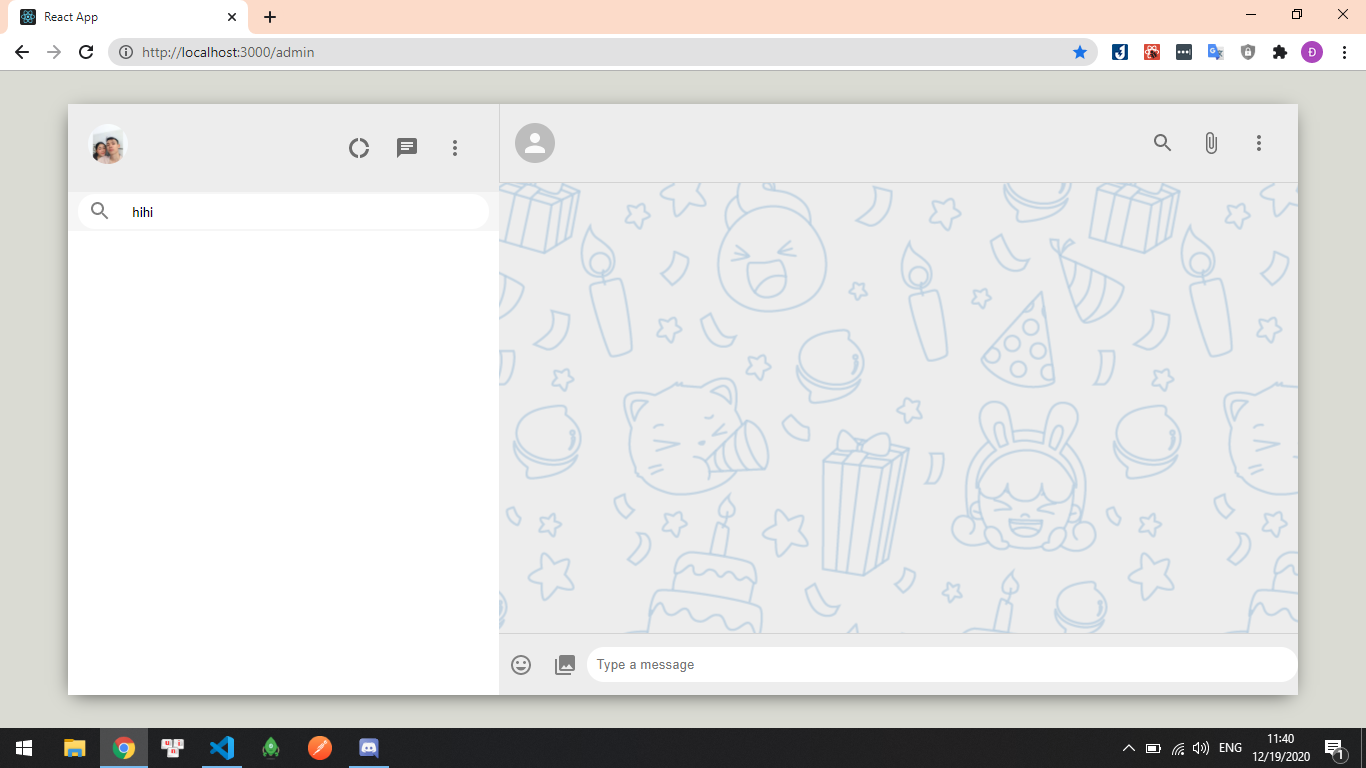The width and height of the screenshot is (1366, 768).
Task: Click the image gallery upload icon
Action: 565,665
